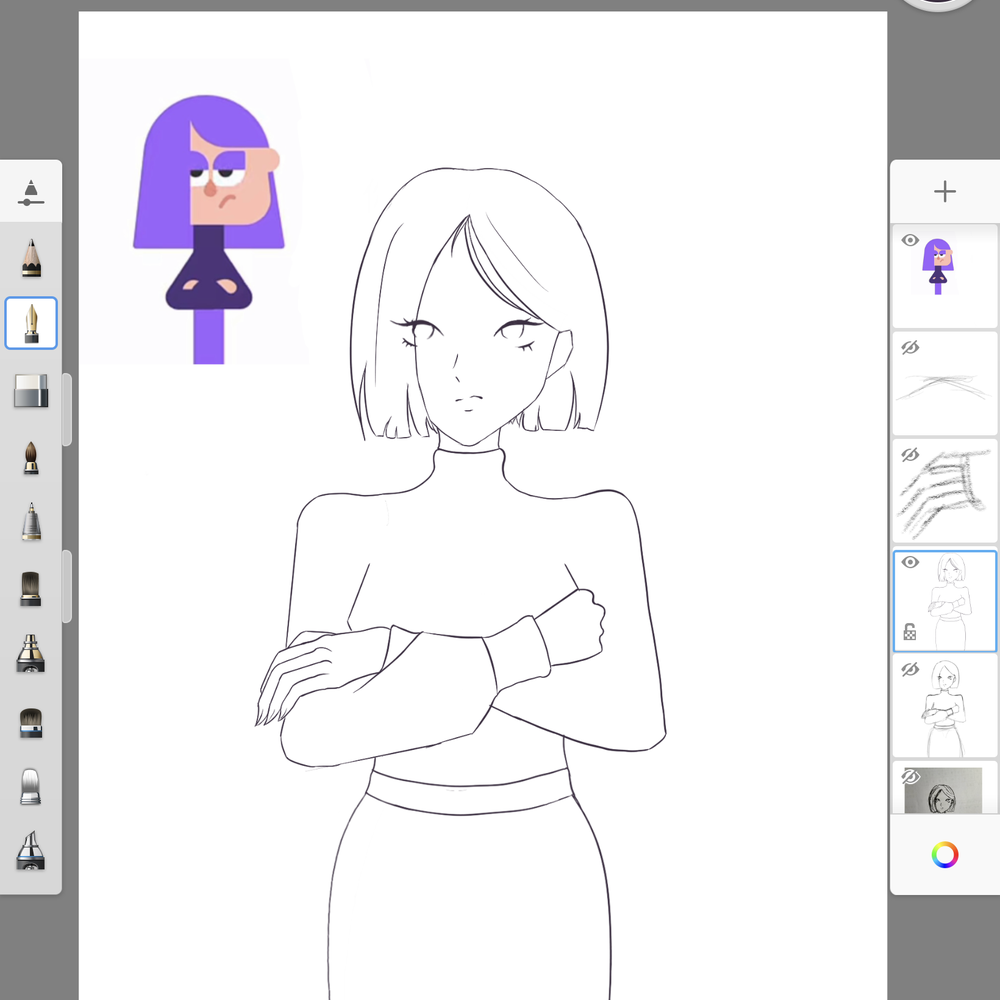Hide the selected line art layer
This screenshot has height=1000, width=1000.
click(x=910, y=562)
